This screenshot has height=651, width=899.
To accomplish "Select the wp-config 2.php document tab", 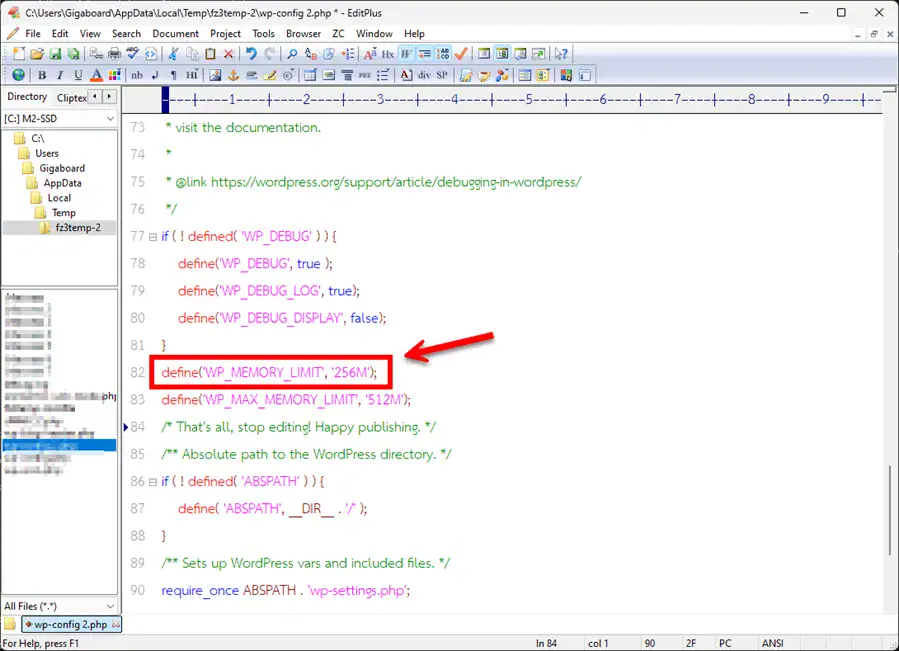I will [x=71, y=624].
